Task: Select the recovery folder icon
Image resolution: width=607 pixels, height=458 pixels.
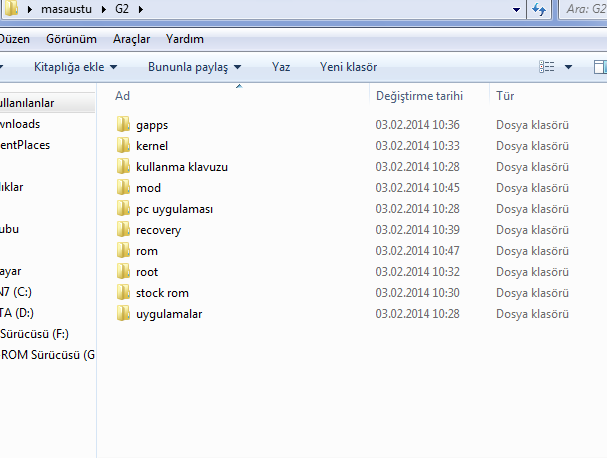Action: click(123, 229)
